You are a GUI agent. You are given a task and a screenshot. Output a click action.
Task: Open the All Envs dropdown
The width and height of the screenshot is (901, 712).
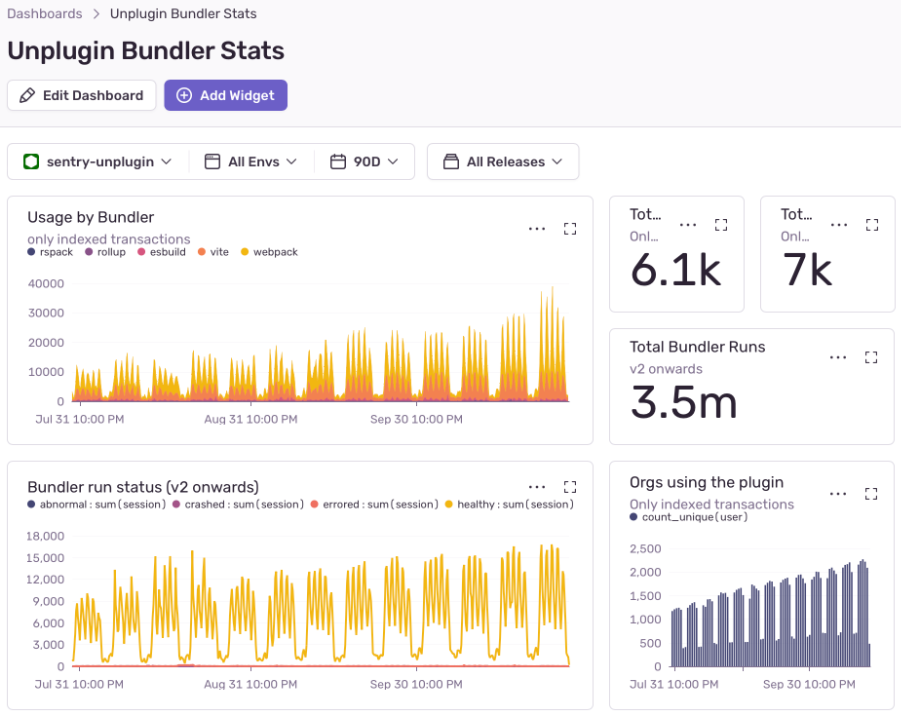click(251, 161)
